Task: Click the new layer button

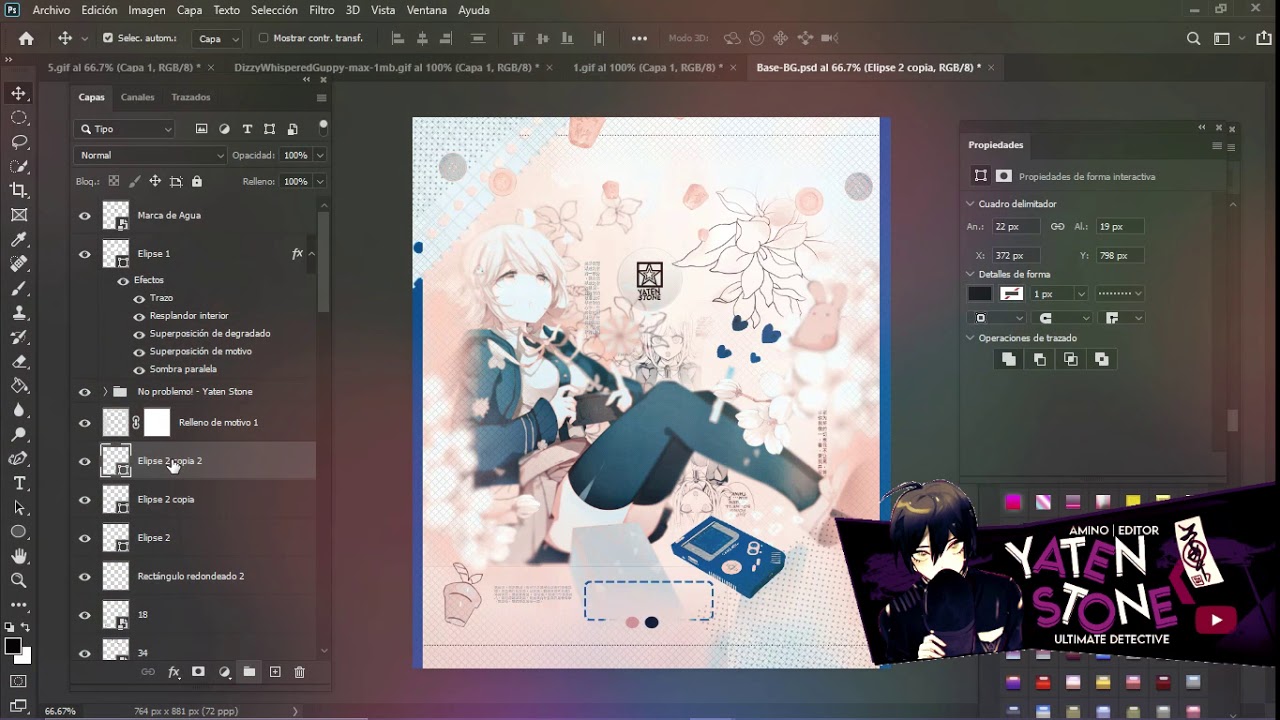Action: pyautogui.click(x=275, y=672)
